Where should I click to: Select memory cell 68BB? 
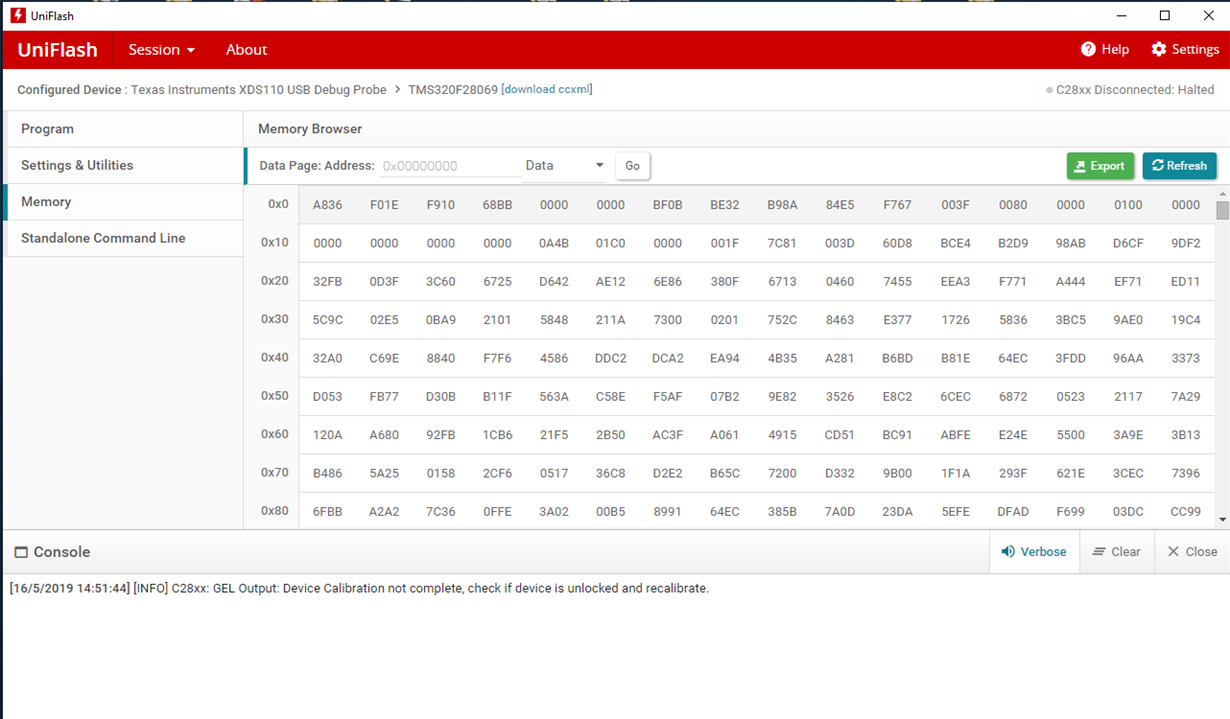497,205
